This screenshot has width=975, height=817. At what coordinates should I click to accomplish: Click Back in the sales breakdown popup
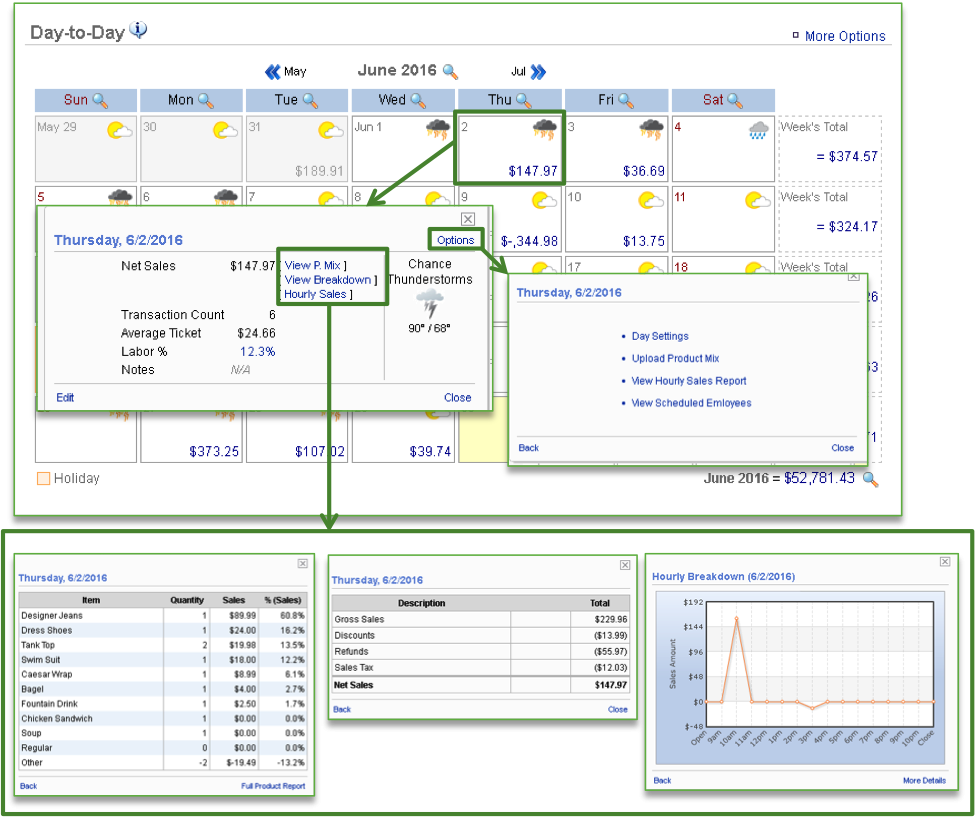click(x=342, y=709)
